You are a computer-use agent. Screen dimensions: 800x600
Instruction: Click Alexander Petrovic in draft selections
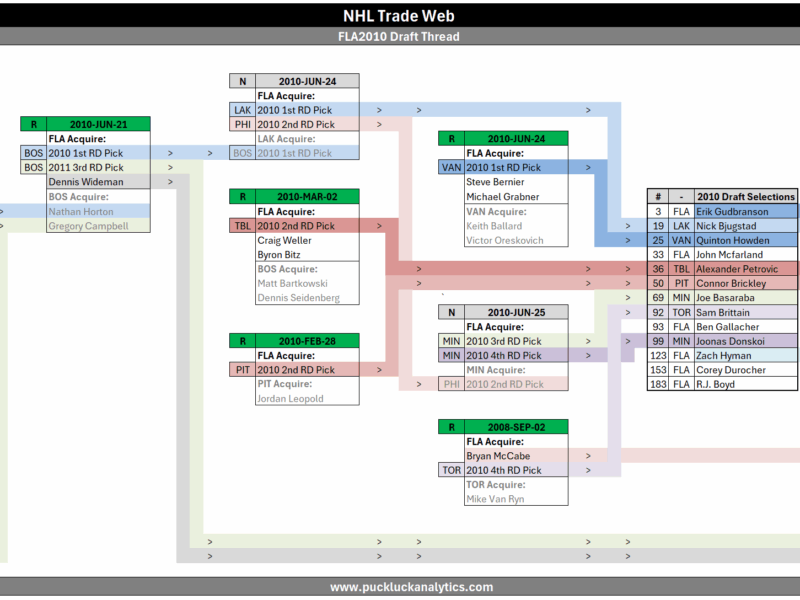tap(746, 269)
